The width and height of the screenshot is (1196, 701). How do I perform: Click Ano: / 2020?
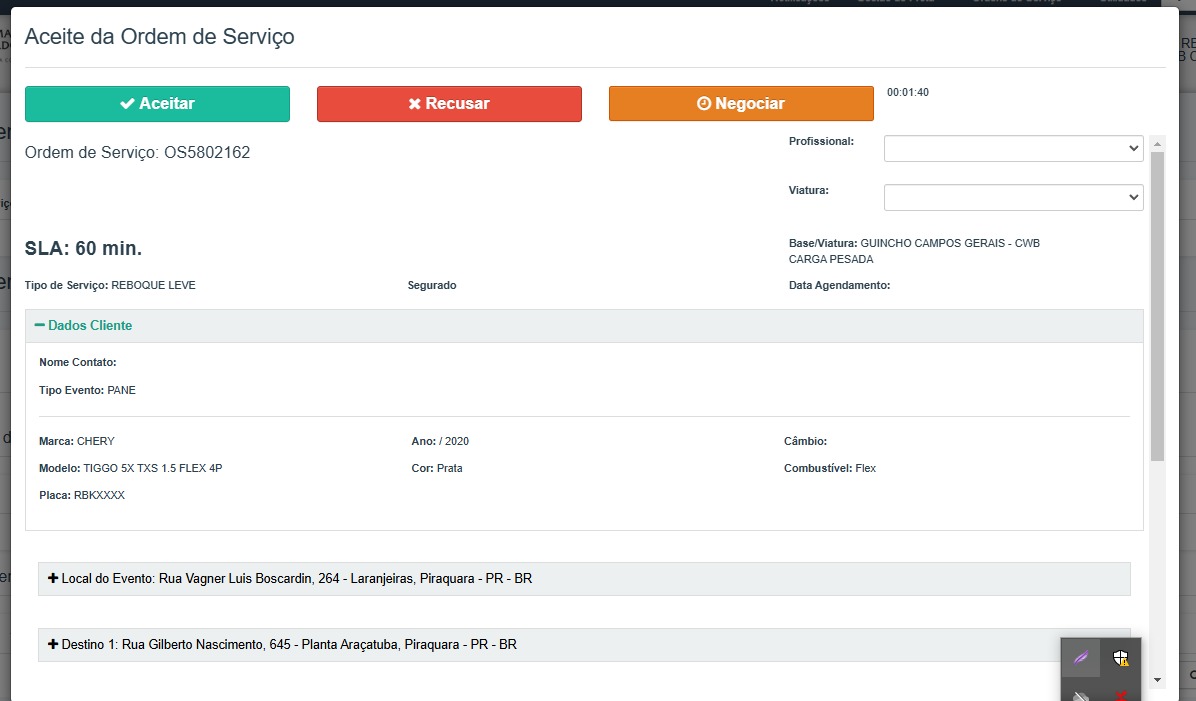(440, 442)
